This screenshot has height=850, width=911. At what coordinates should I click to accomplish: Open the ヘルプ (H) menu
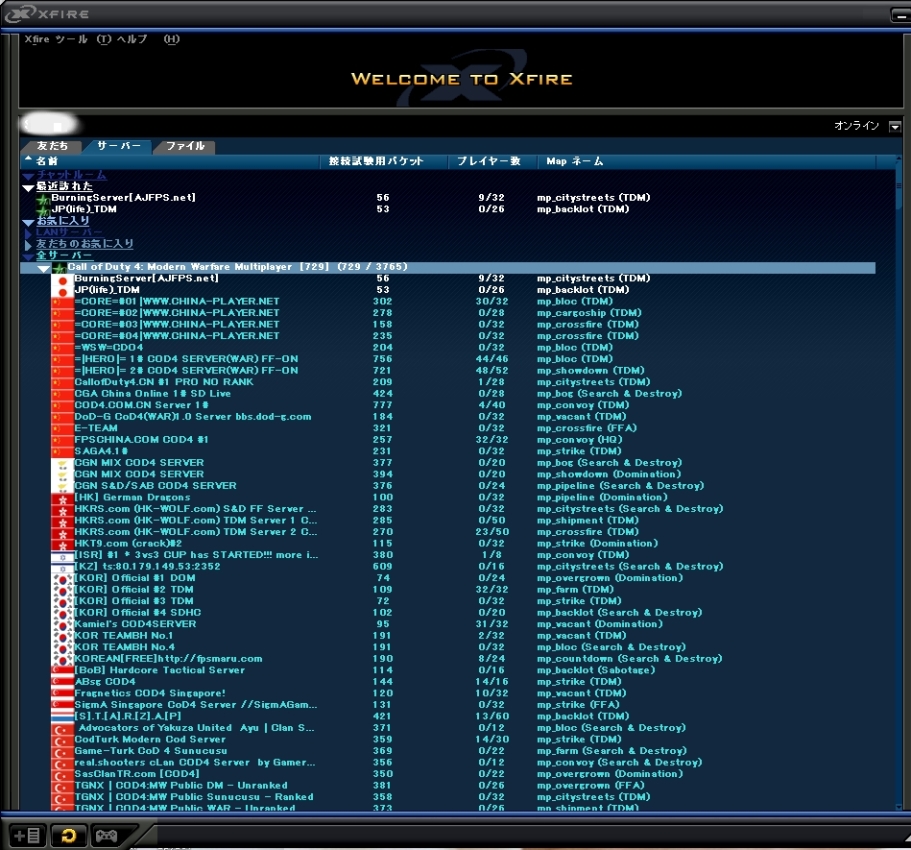(x=148, y=39)
